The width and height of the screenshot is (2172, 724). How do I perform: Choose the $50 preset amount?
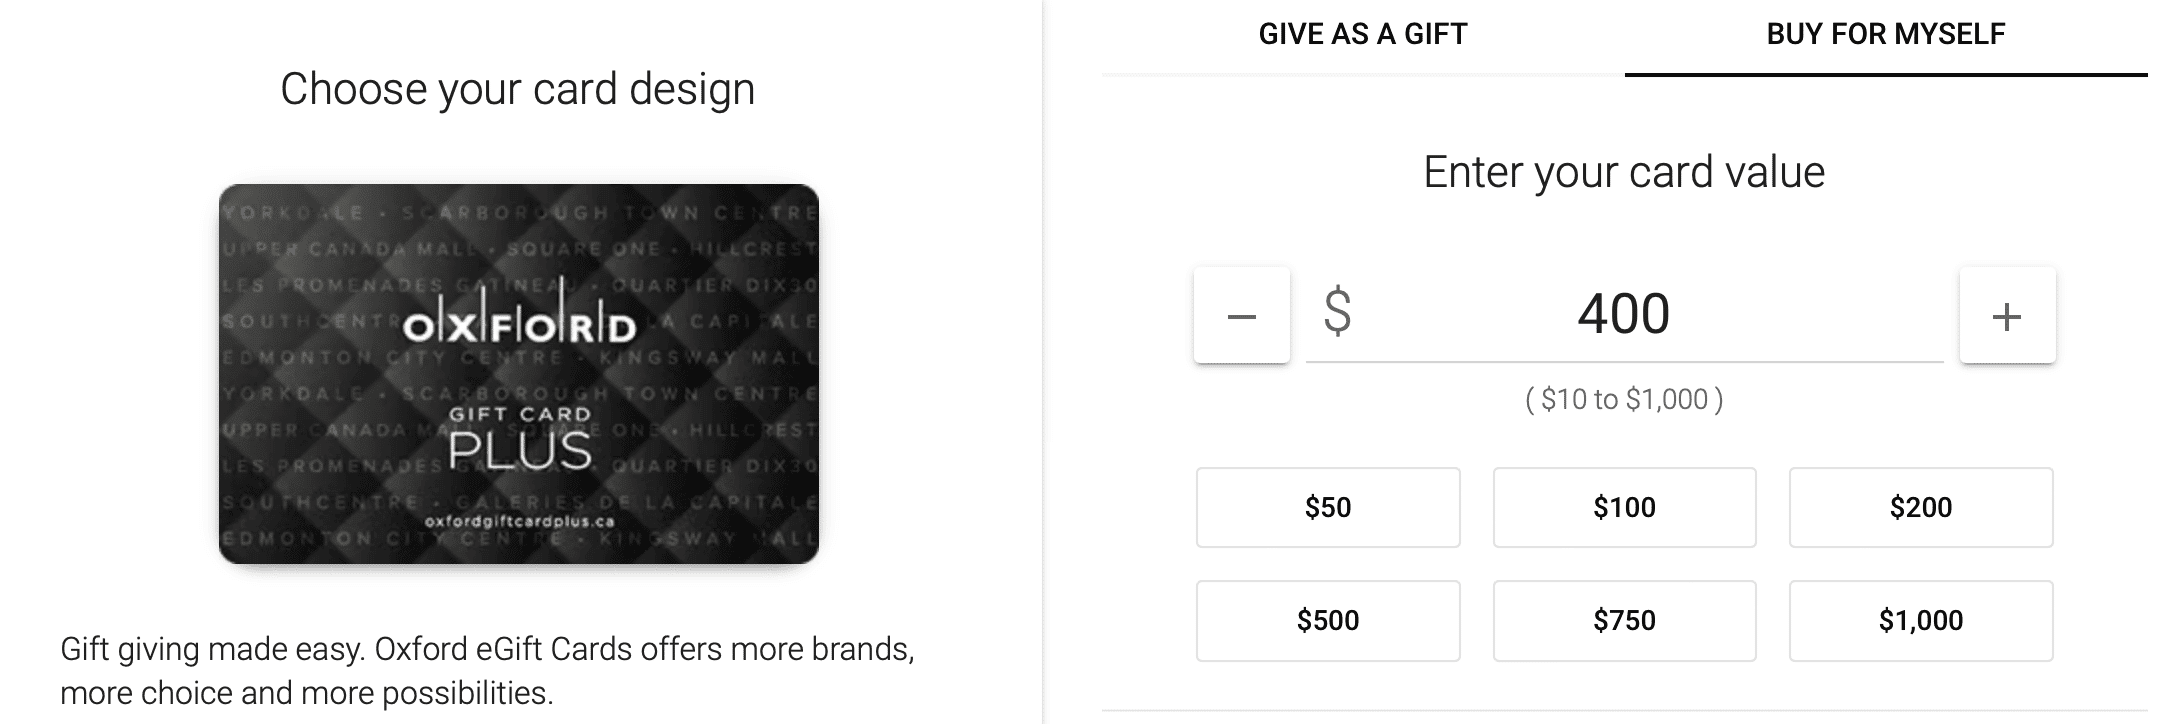coord(1328,508)
